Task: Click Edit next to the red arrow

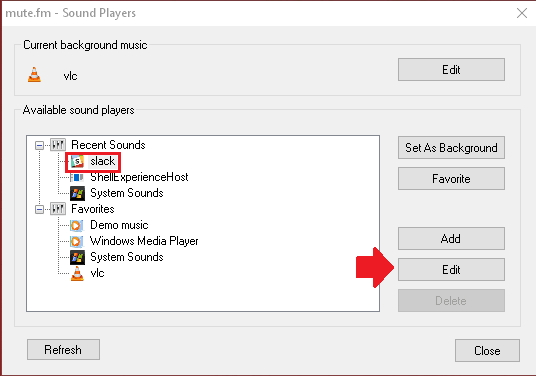Action: click(x=451, y=270)
